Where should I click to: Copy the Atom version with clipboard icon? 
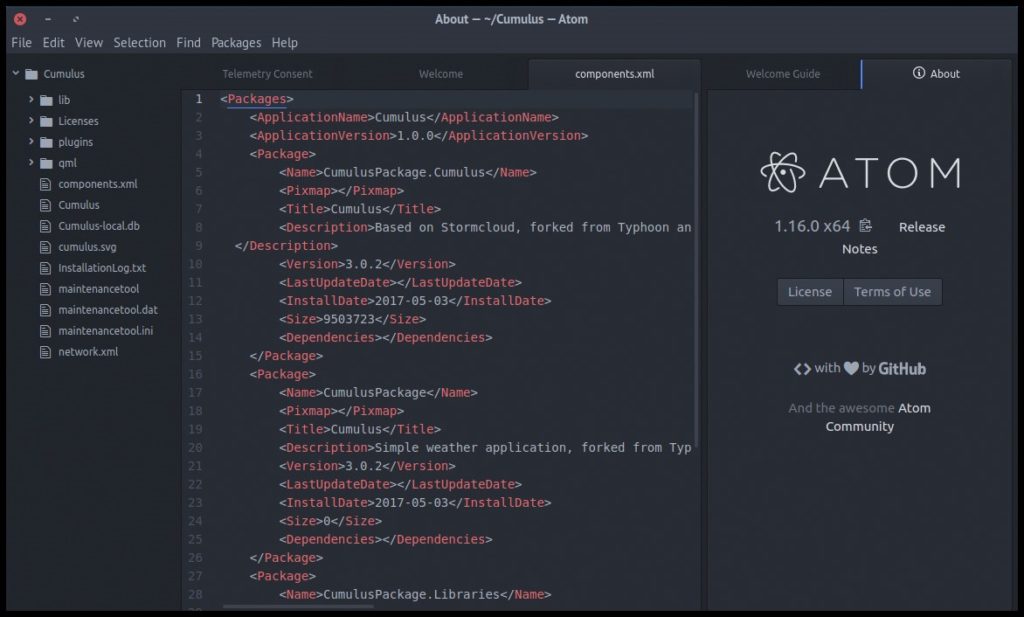click(x=865, y=226)
